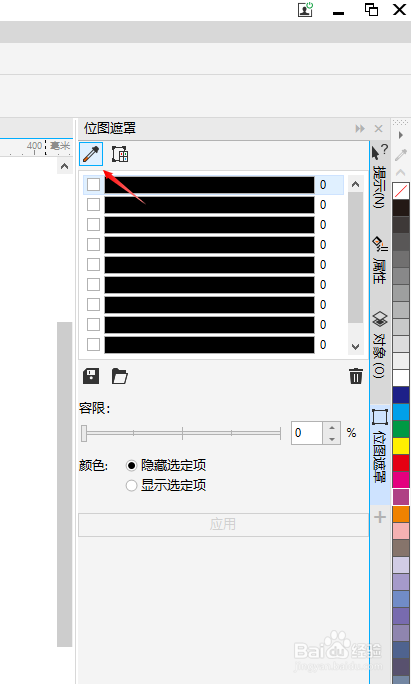
Task: Tick the fifth mask color checkbox
Action: coord(93,265)
